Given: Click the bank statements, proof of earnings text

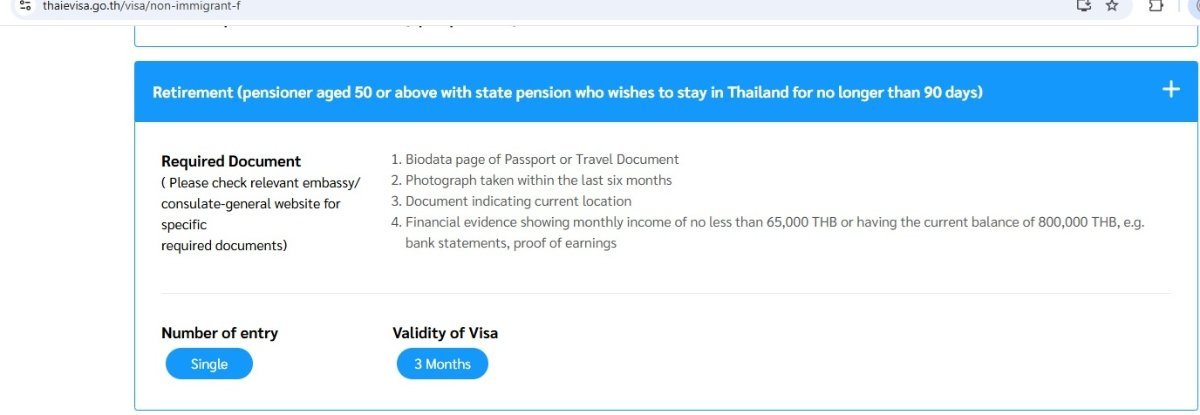Looking at the screenshot, I should [511, 243].
